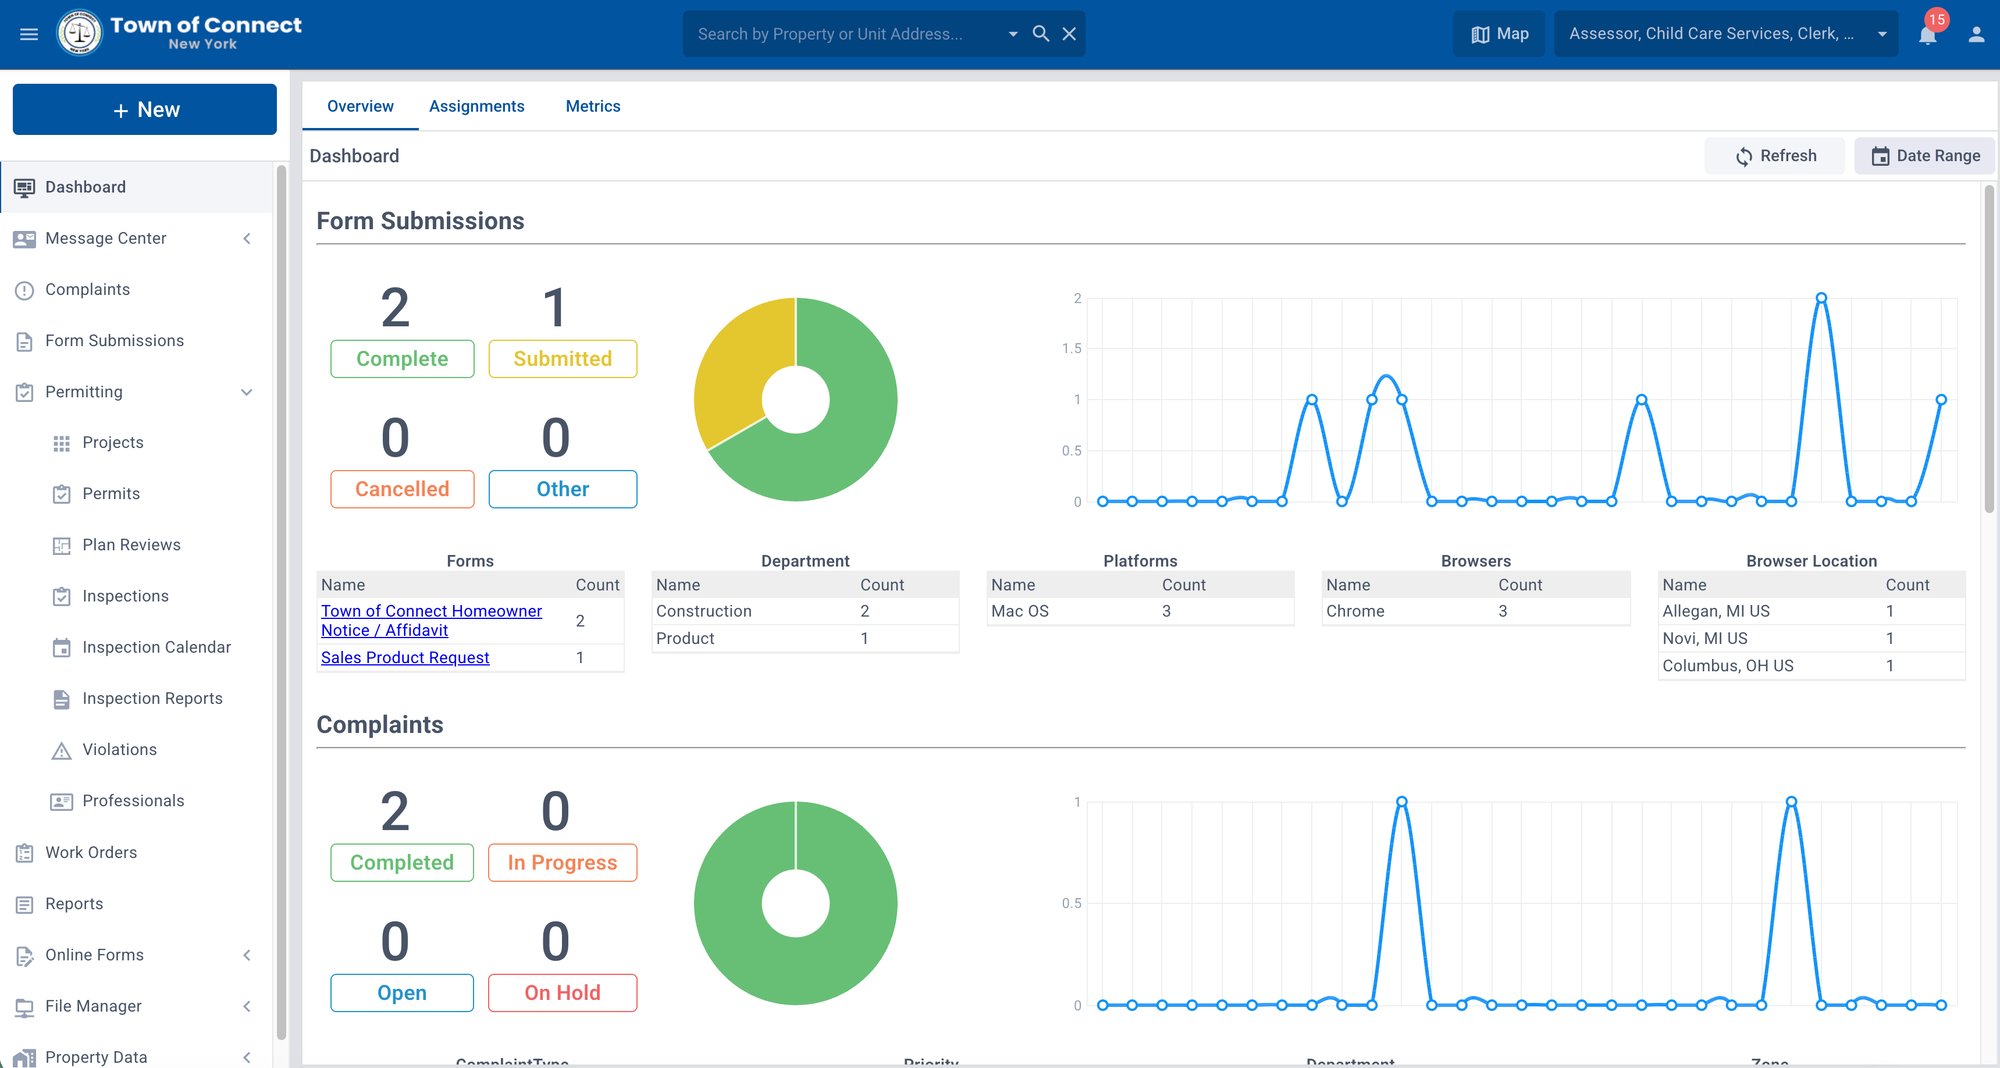Viewport: 2000px width, 1068px height.
Task: Click the Refresh button
Action: [x=1774, y=156]
